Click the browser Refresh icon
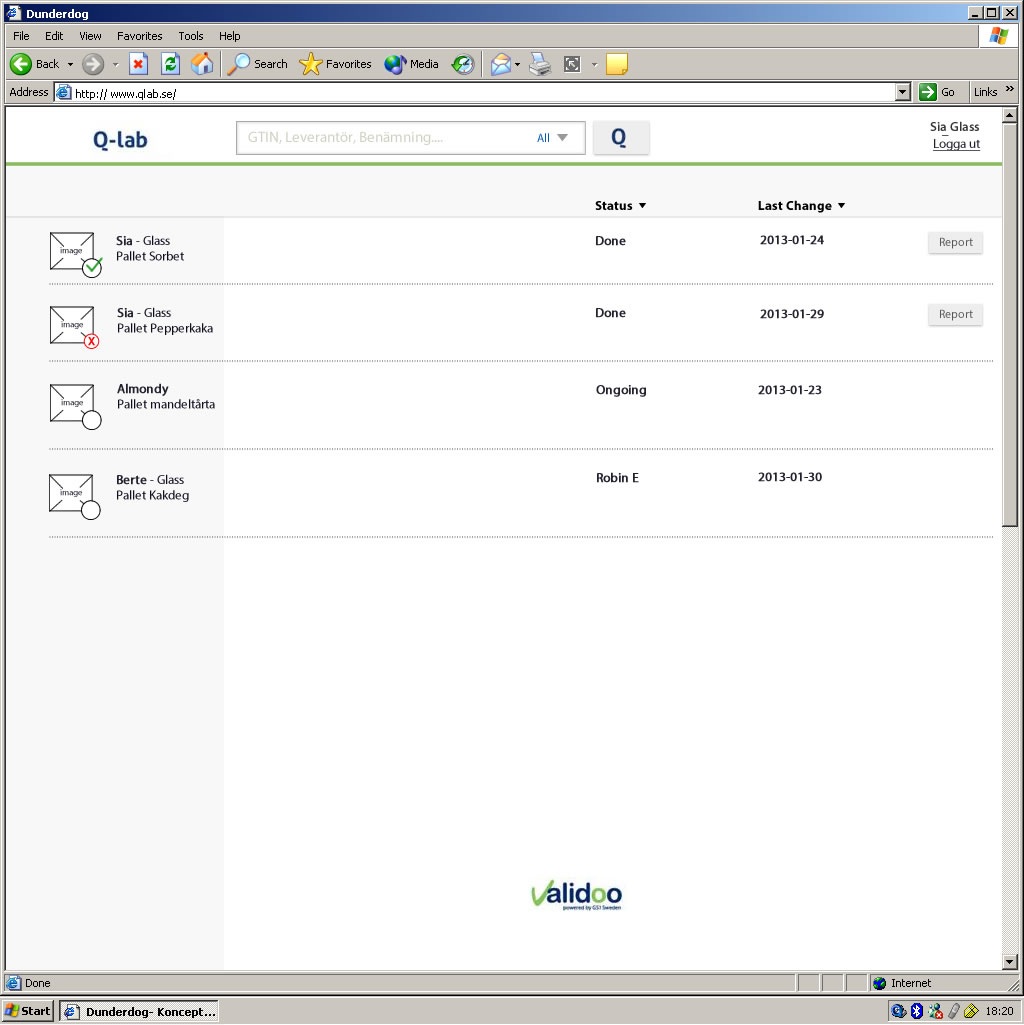Screen dimensions: 1024x1025 (170, 64)
